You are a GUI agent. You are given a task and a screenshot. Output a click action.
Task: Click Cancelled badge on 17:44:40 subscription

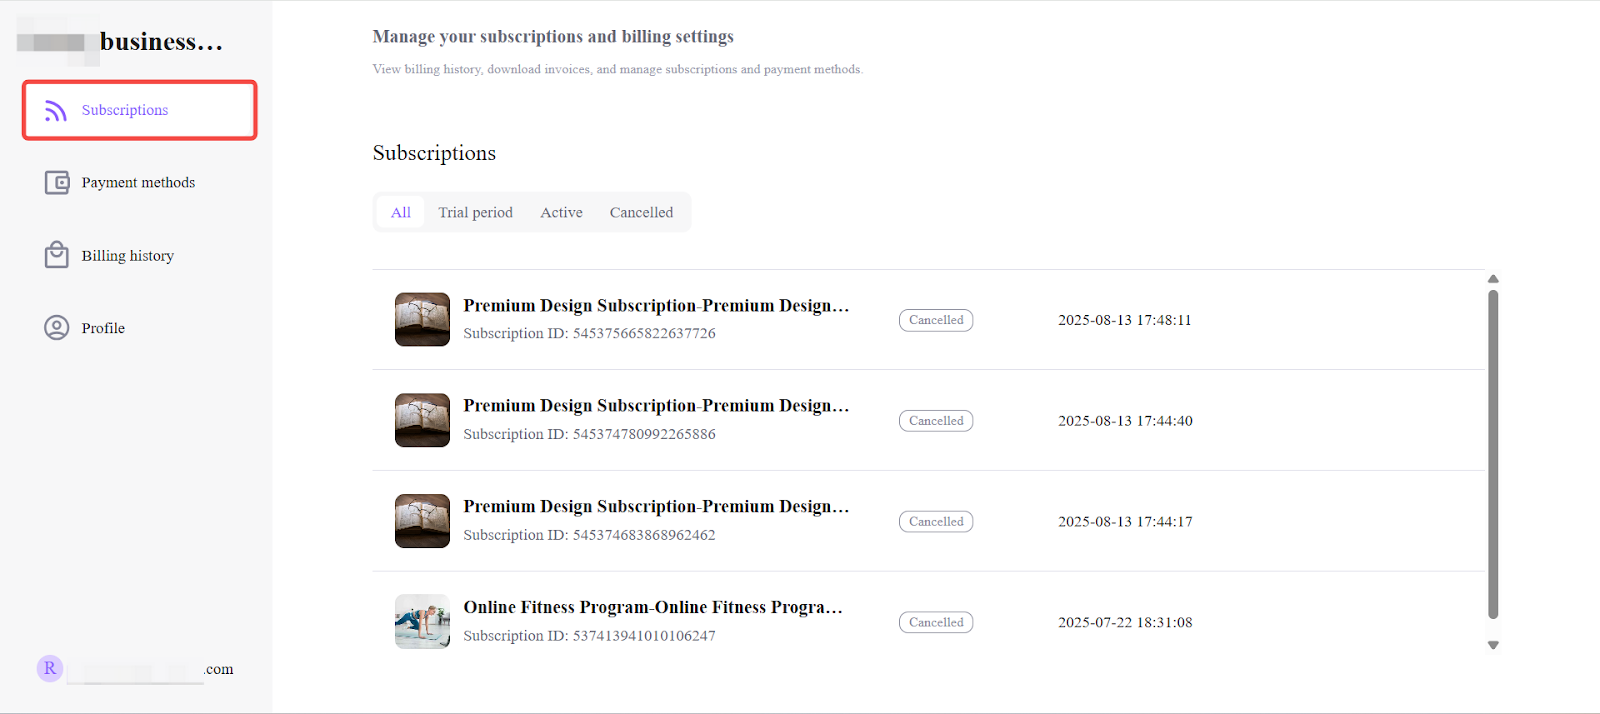click(x=936, y=421)
